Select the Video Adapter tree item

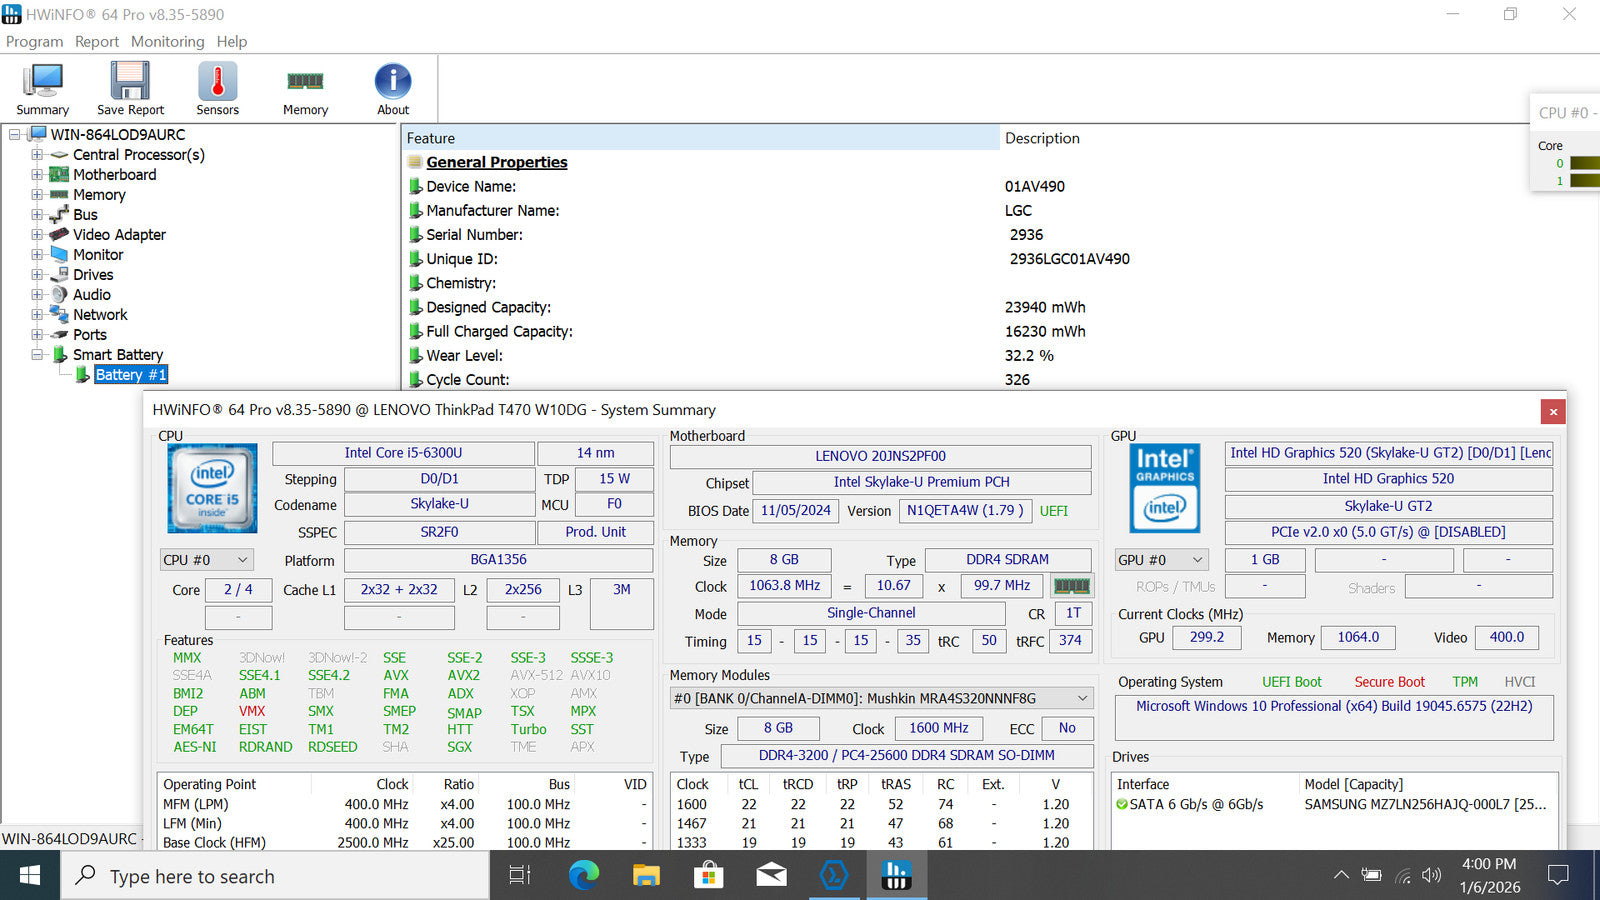(119, 235)
